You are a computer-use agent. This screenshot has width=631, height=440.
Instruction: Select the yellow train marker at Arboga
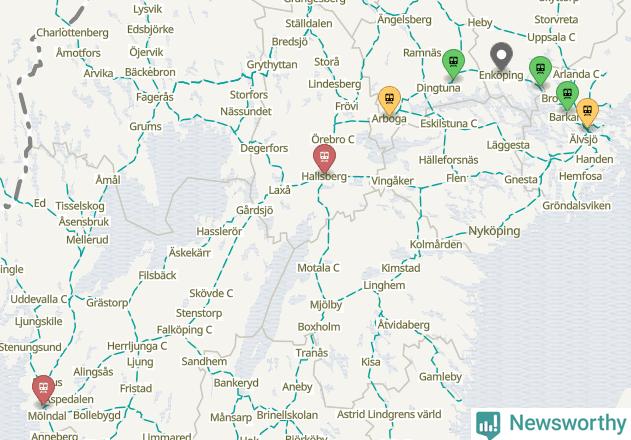(390, 99)
